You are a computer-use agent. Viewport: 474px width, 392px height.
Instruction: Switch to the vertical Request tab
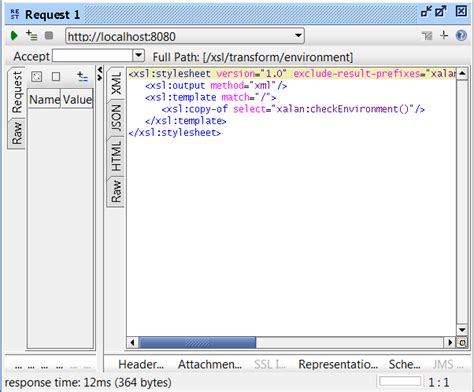(17, 92)
